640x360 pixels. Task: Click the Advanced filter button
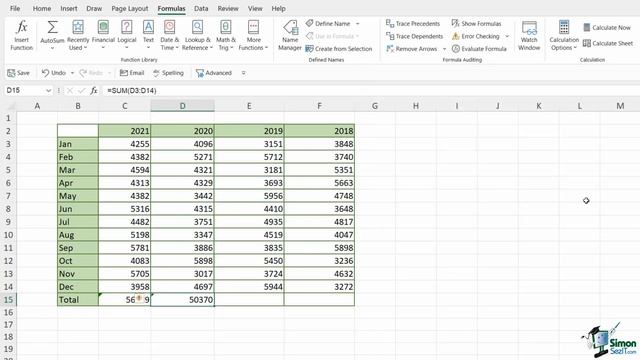(213, 73)
